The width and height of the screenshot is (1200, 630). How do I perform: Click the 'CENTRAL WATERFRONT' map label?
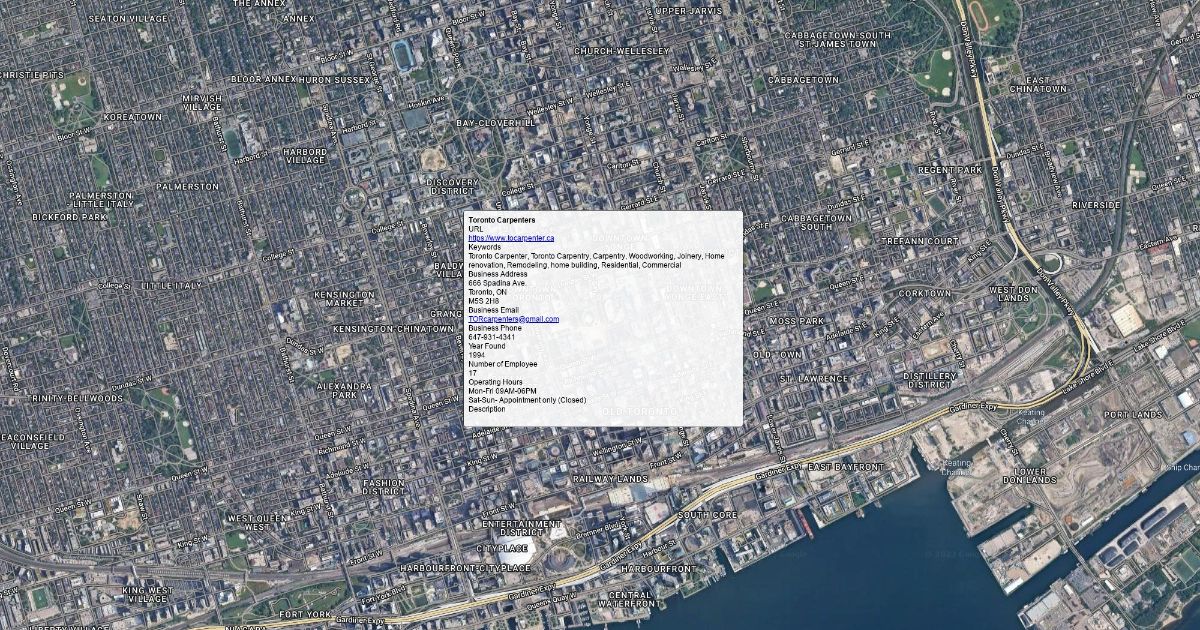[x=629, y=600]
